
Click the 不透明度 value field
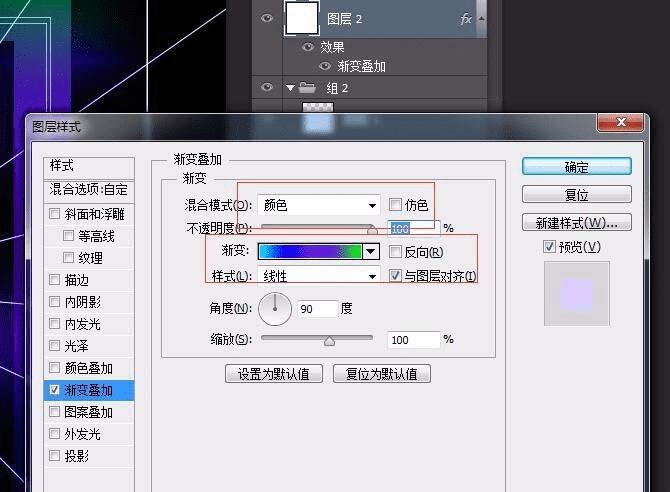(414, 229)
